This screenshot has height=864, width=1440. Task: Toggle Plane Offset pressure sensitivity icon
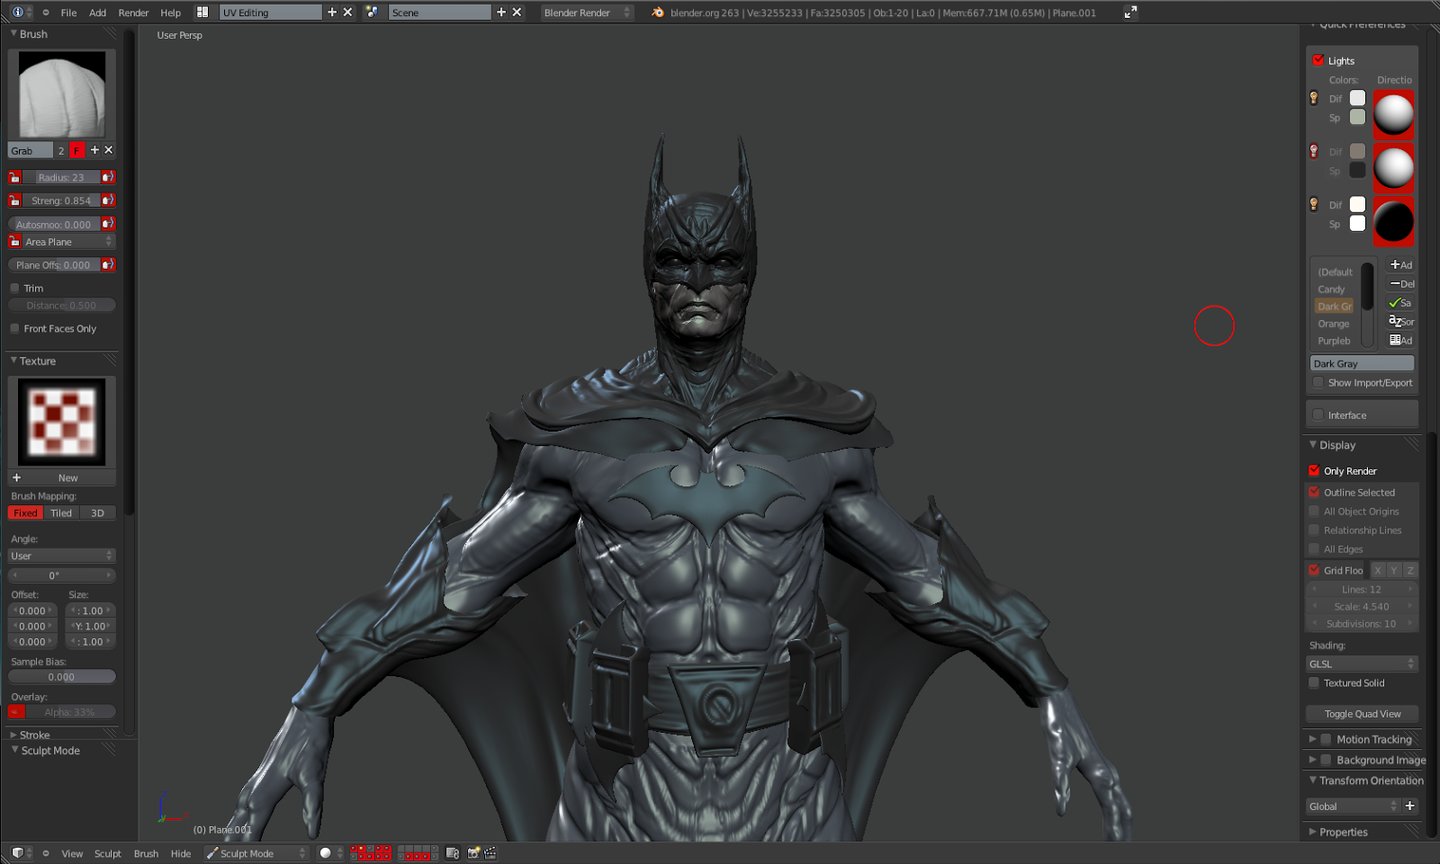tap(108, 265)
